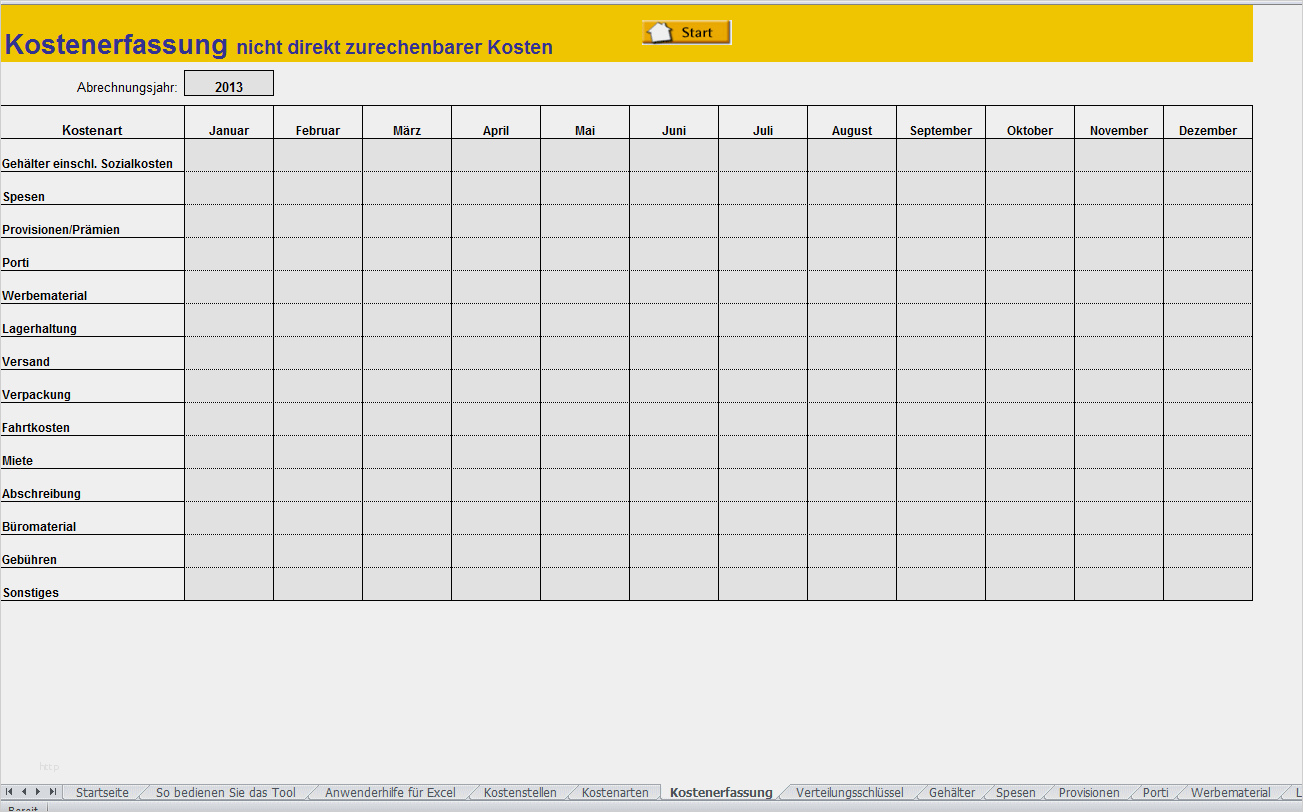This screenshot has width=1303, height=812.
Task: Jump to first sheet tab arrow
Action: 9,792
